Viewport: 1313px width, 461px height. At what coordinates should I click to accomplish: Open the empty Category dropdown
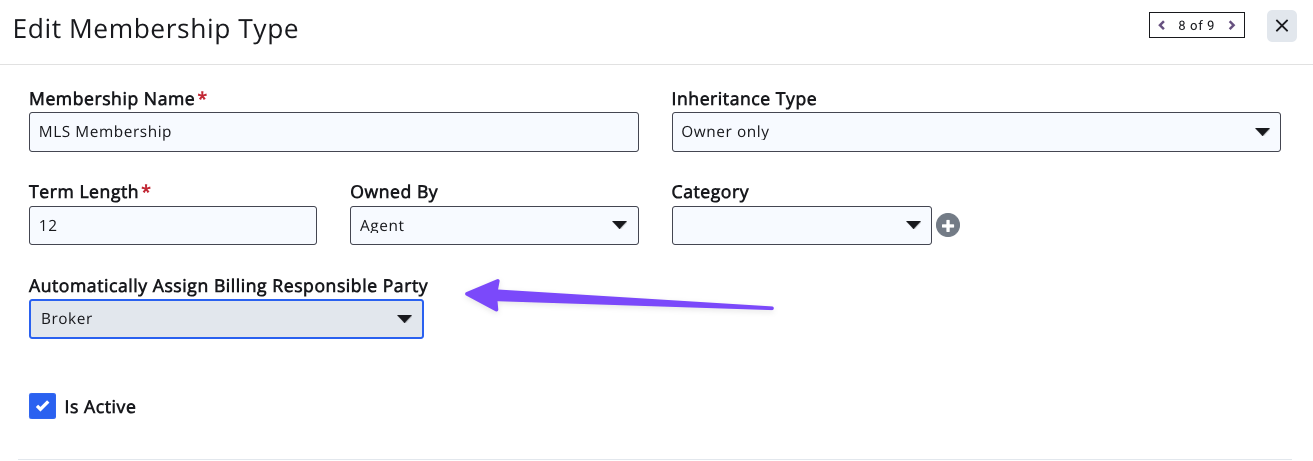[801, 225]
